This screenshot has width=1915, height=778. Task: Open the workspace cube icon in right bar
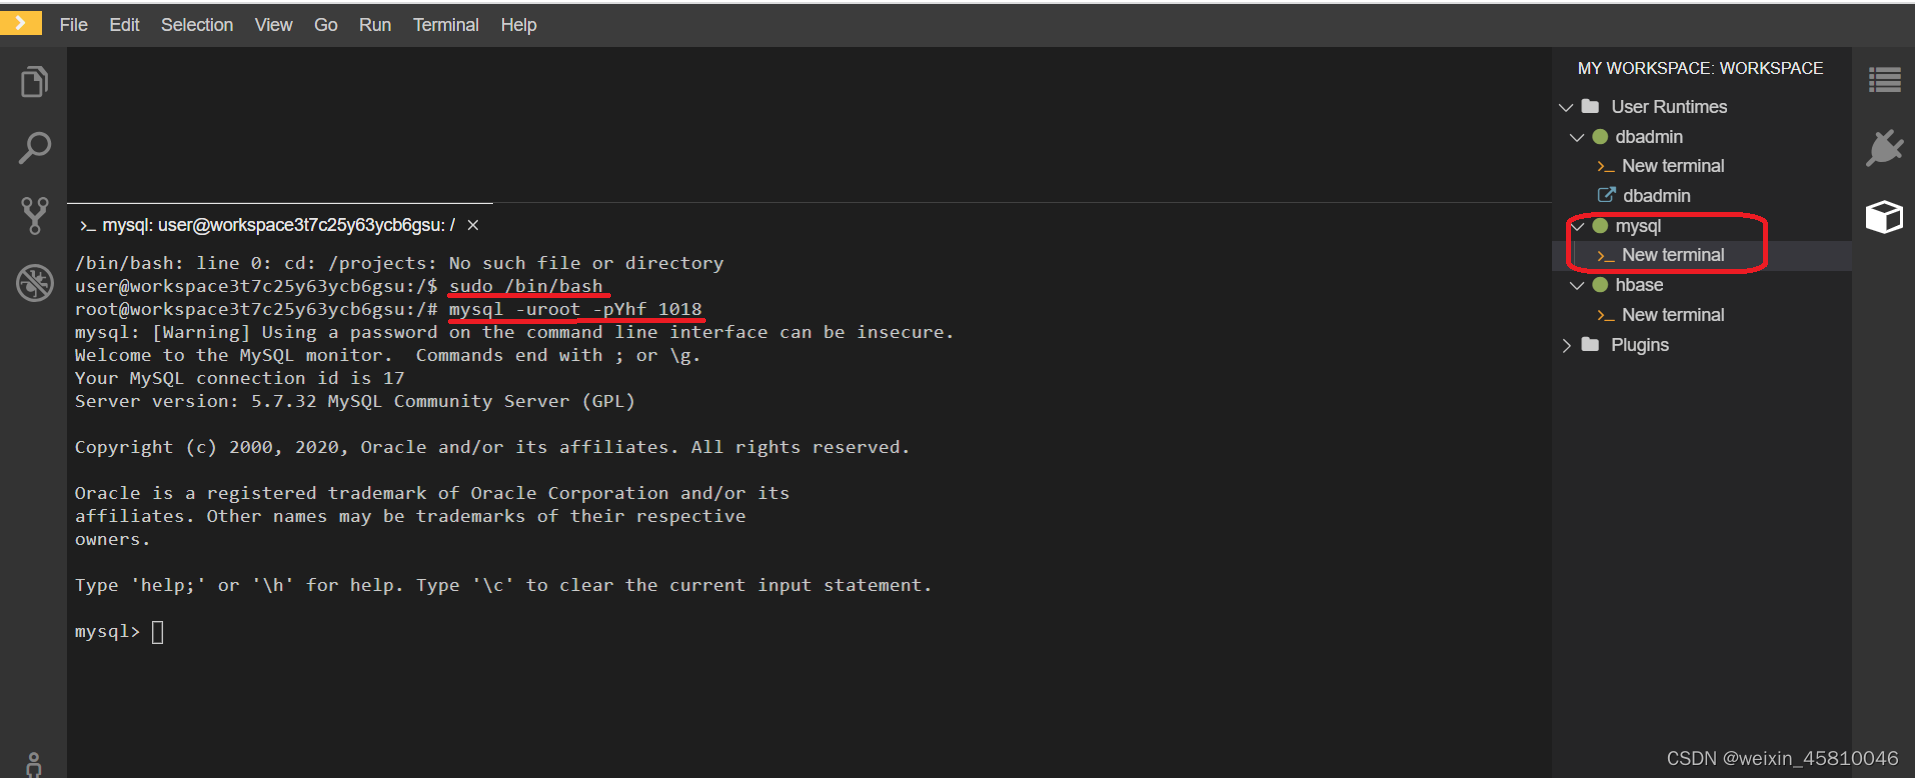(1884, 216)
